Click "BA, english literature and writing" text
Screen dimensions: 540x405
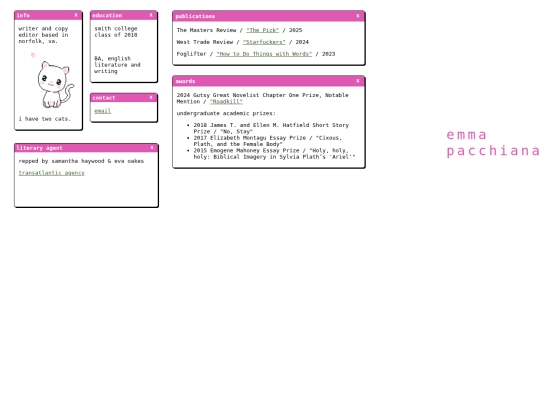pos(117,65)
